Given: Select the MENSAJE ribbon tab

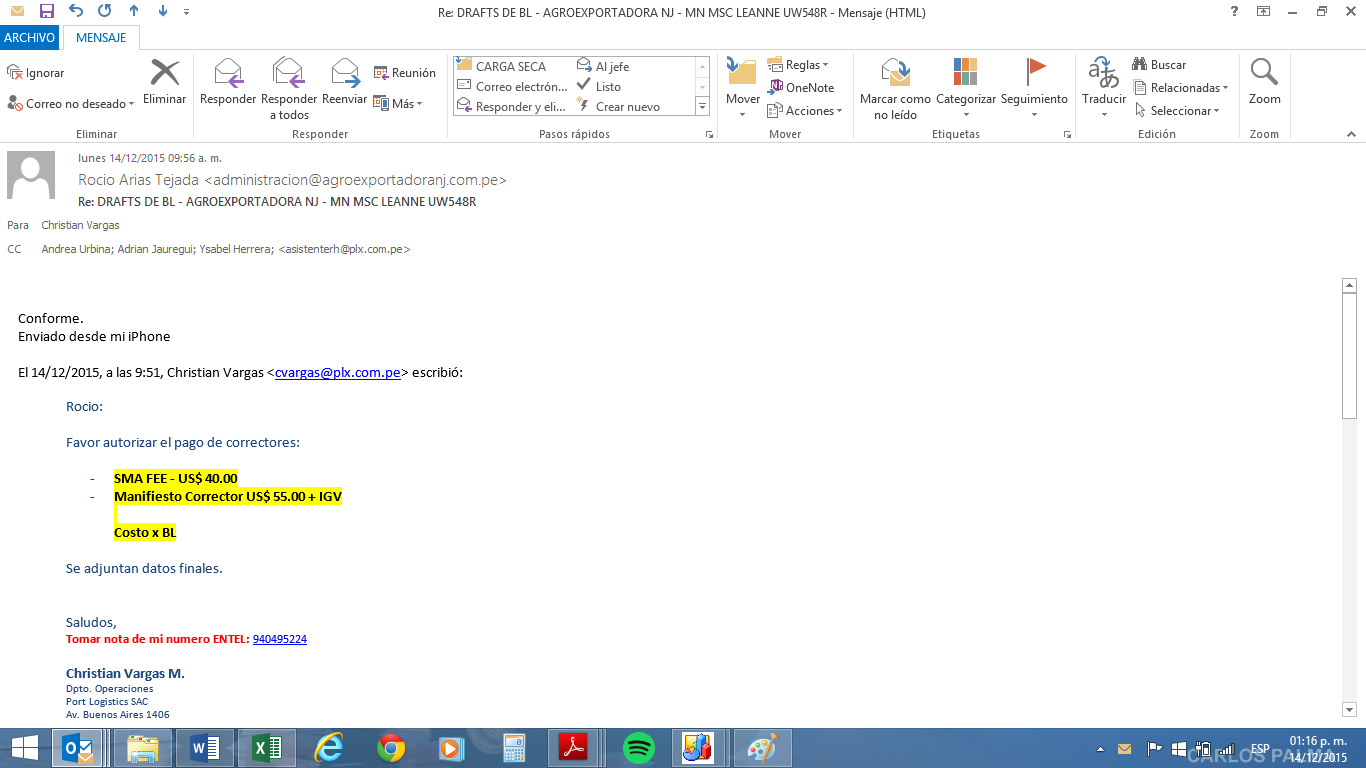Looking at the screenshot, I should tap(101, 38).
